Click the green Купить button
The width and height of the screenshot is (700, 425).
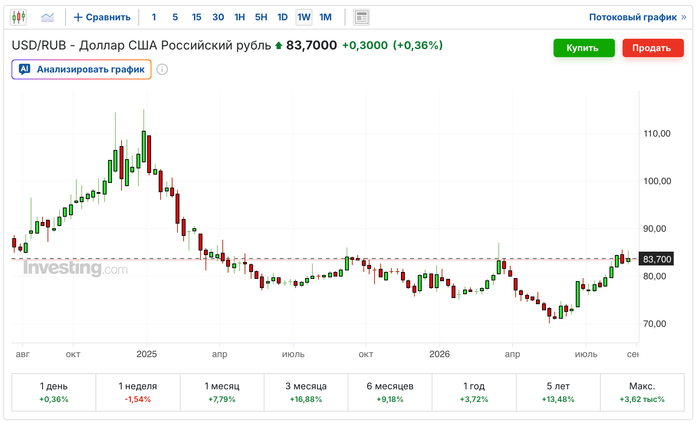pyautogui.click(x=584, y=48)
